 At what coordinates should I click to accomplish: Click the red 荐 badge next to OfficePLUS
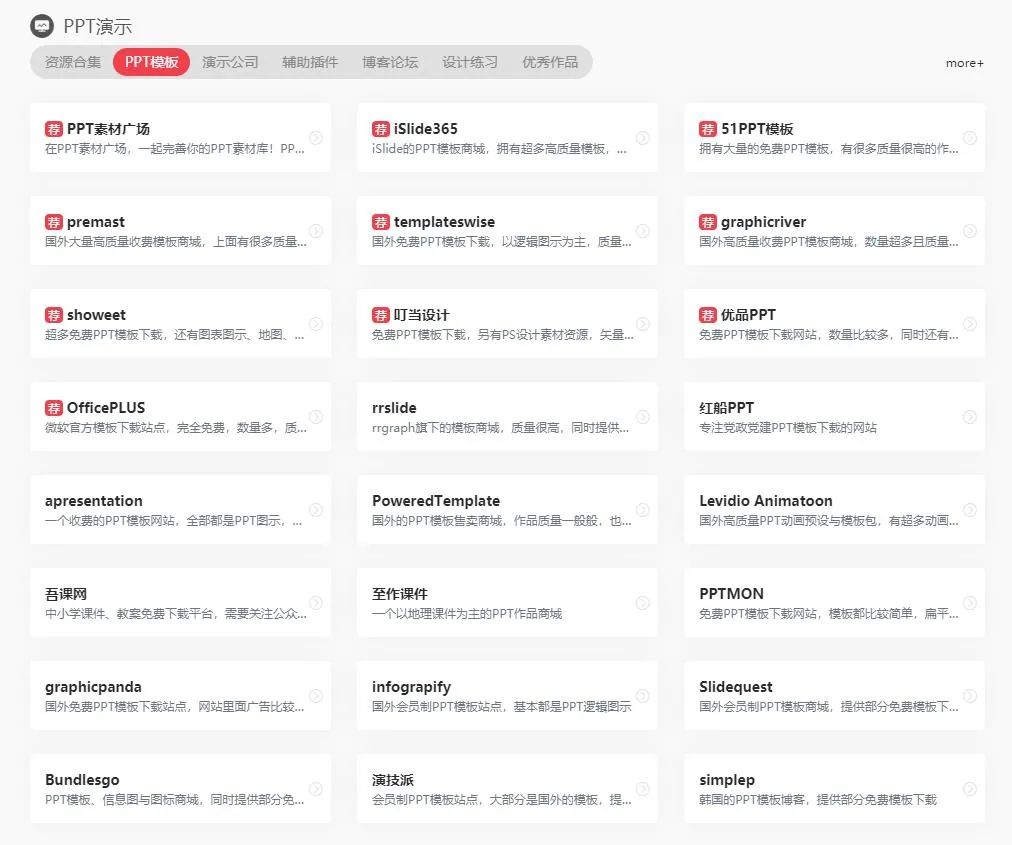[54, 407]
